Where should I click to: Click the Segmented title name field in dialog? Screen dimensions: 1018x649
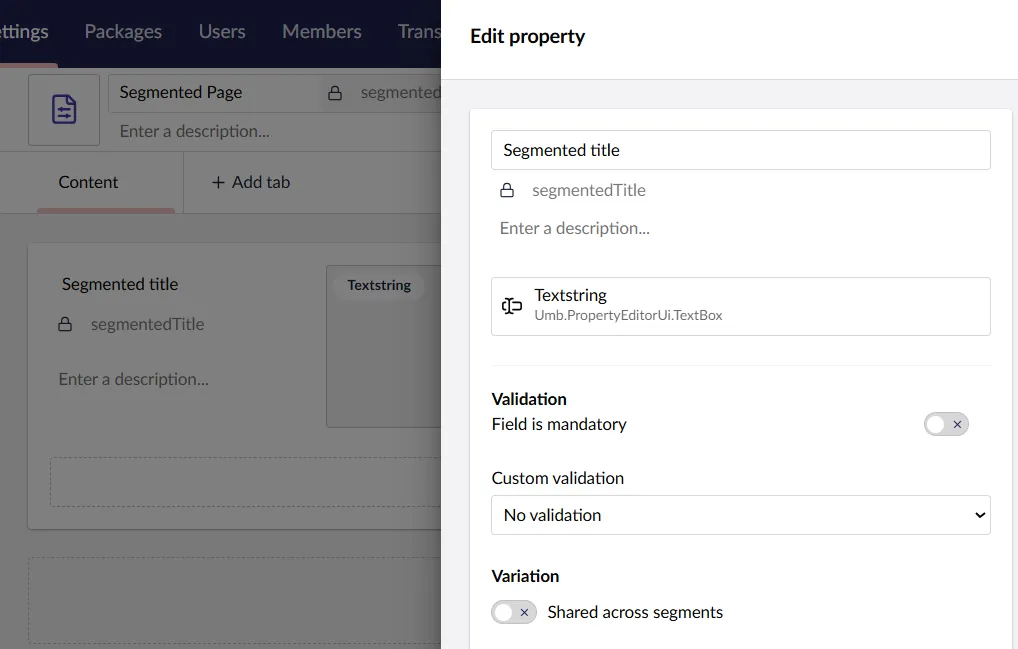point(740,150)
